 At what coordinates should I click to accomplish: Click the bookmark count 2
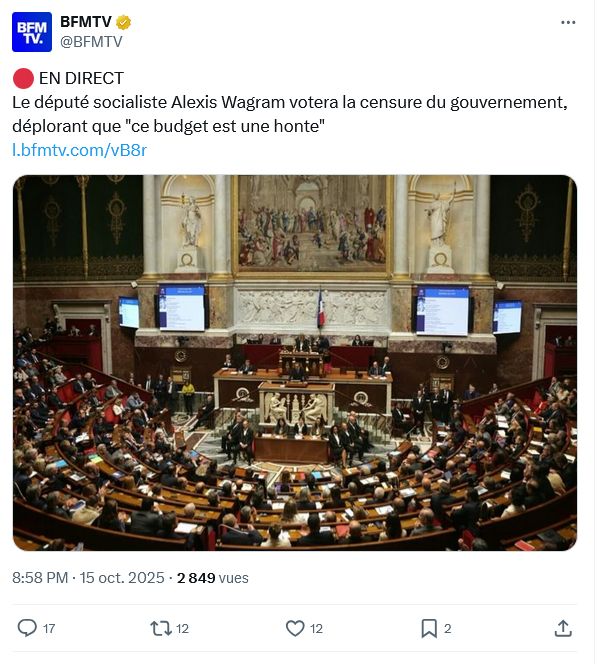pos(448,629)
